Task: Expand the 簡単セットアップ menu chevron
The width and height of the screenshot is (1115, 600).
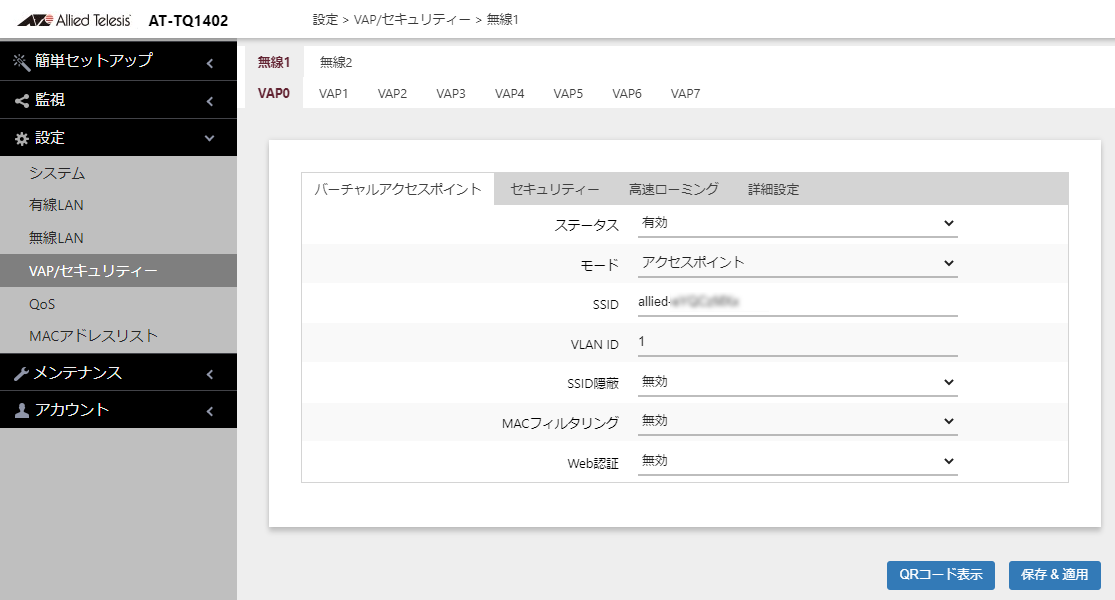Action: coord(210,63)
